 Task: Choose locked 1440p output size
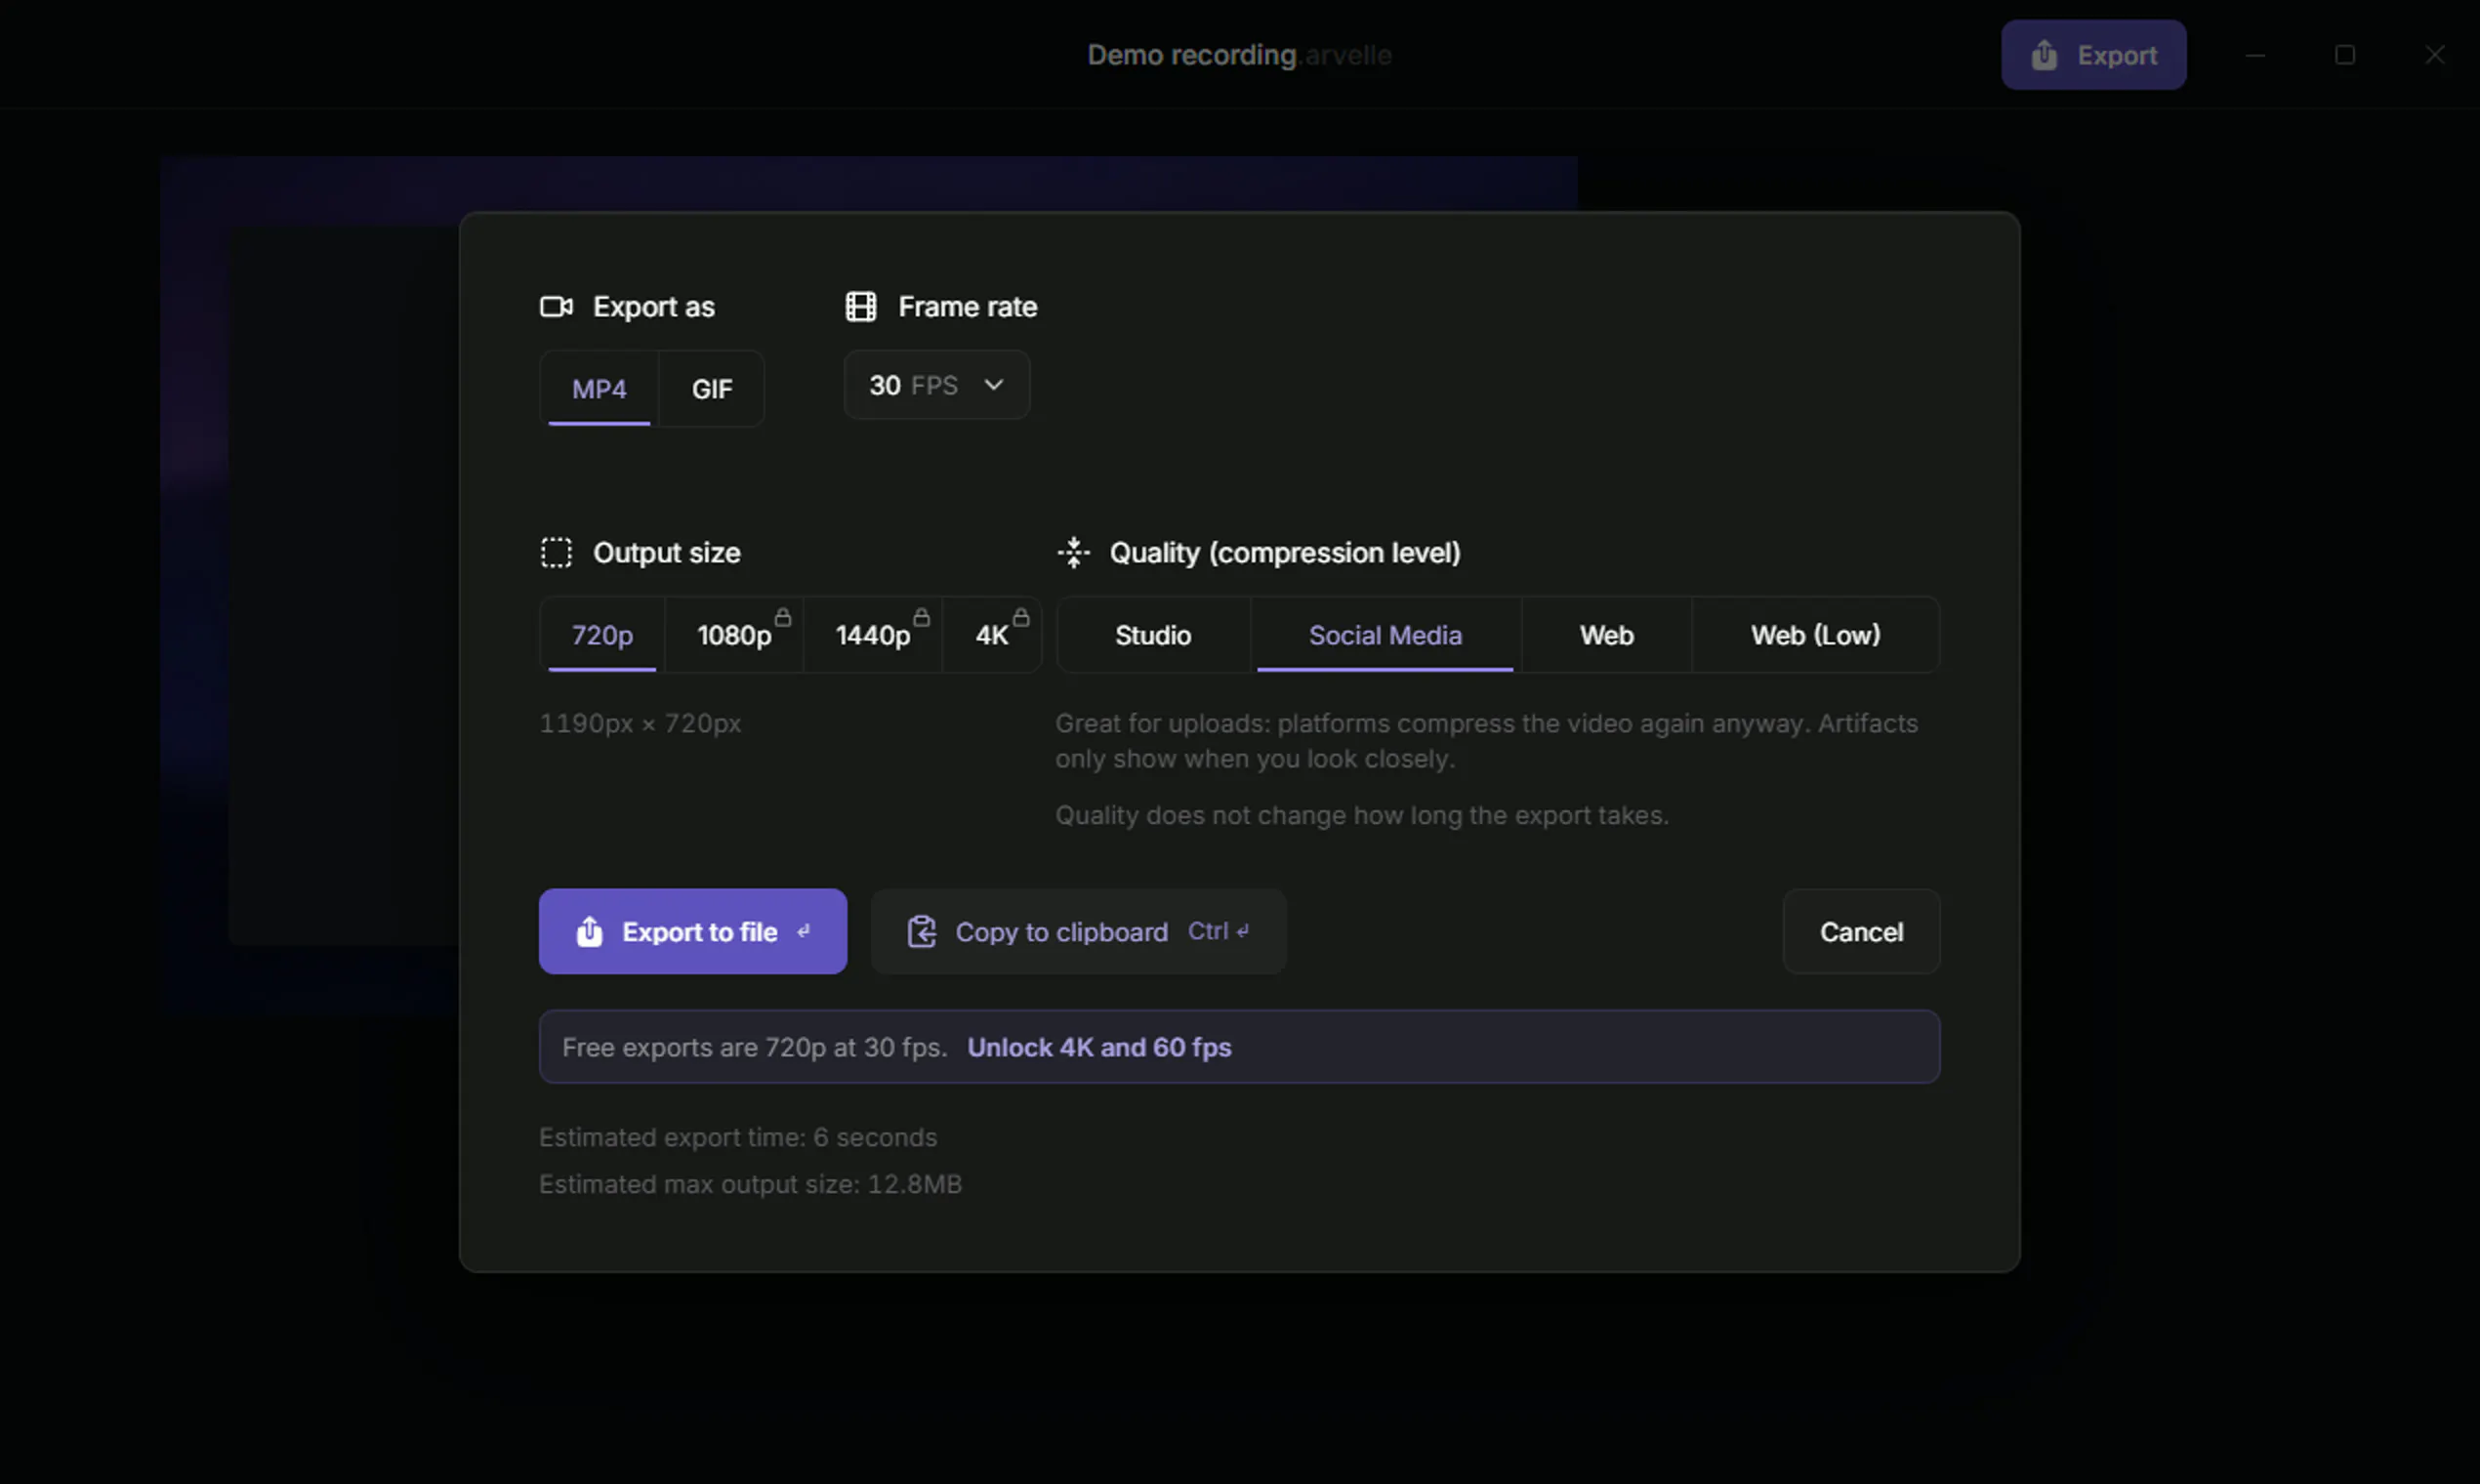tap(873, 635)
